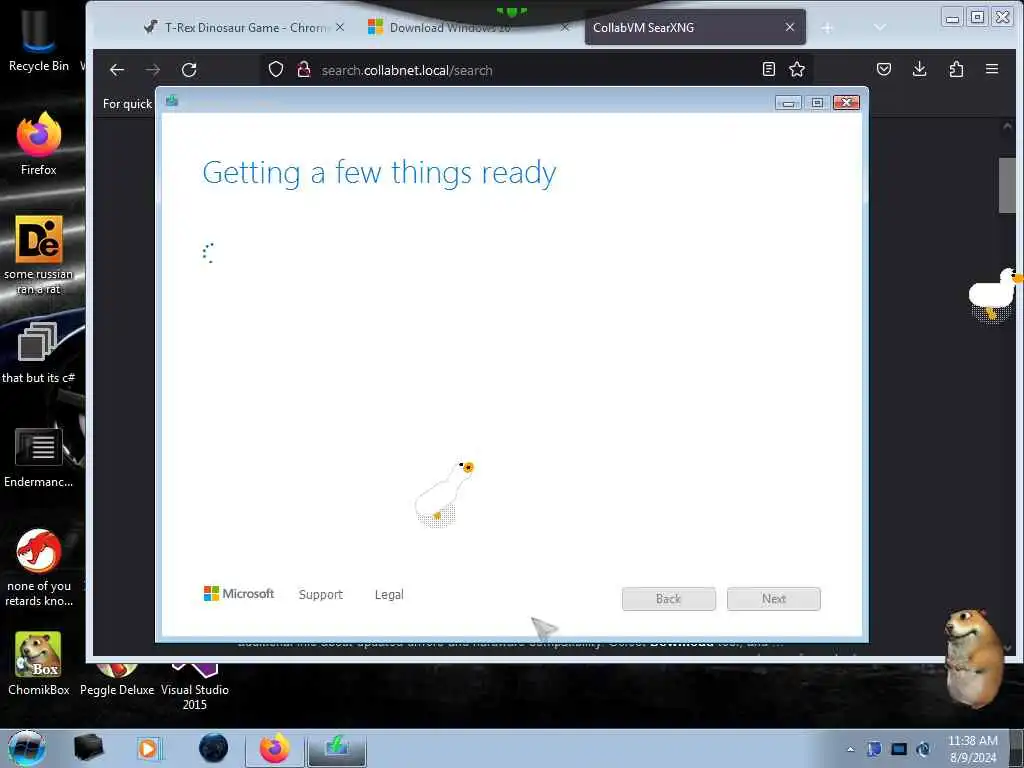Switch to Firefox from the taskbar
This screenshot has width=1024, height=768.
275,748
